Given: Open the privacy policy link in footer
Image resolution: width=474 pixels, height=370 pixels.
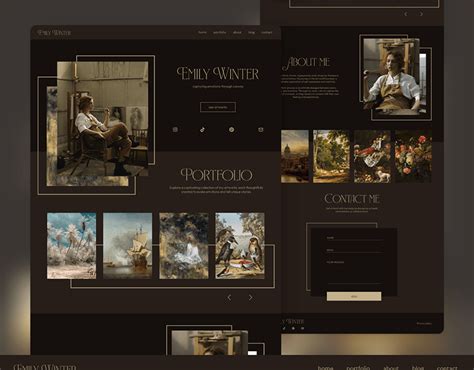Looking at the screenshot, I should 424,323.
